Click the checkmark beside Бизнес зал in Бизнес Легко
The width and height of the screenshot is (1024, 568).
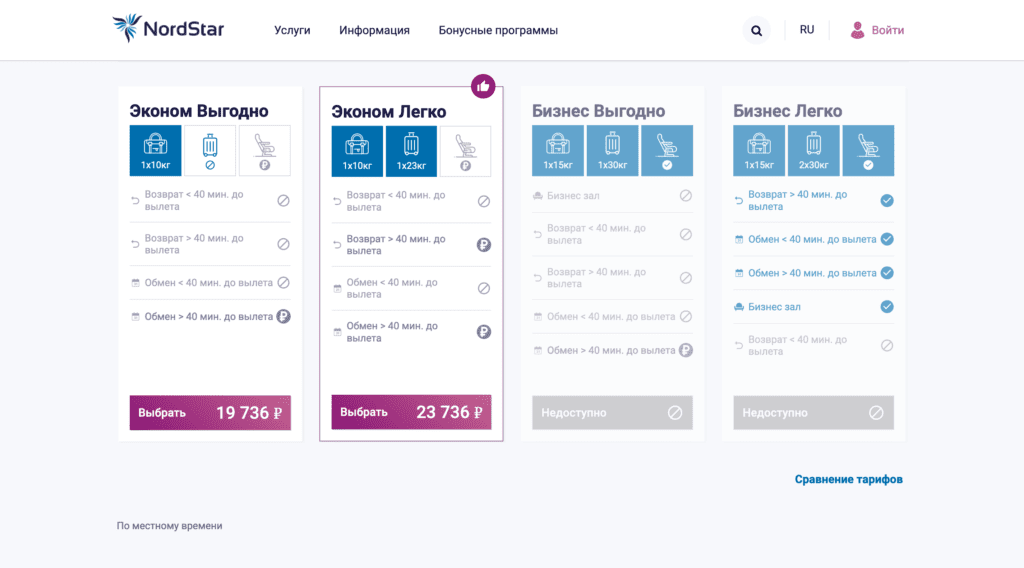[x=886, y=307]
